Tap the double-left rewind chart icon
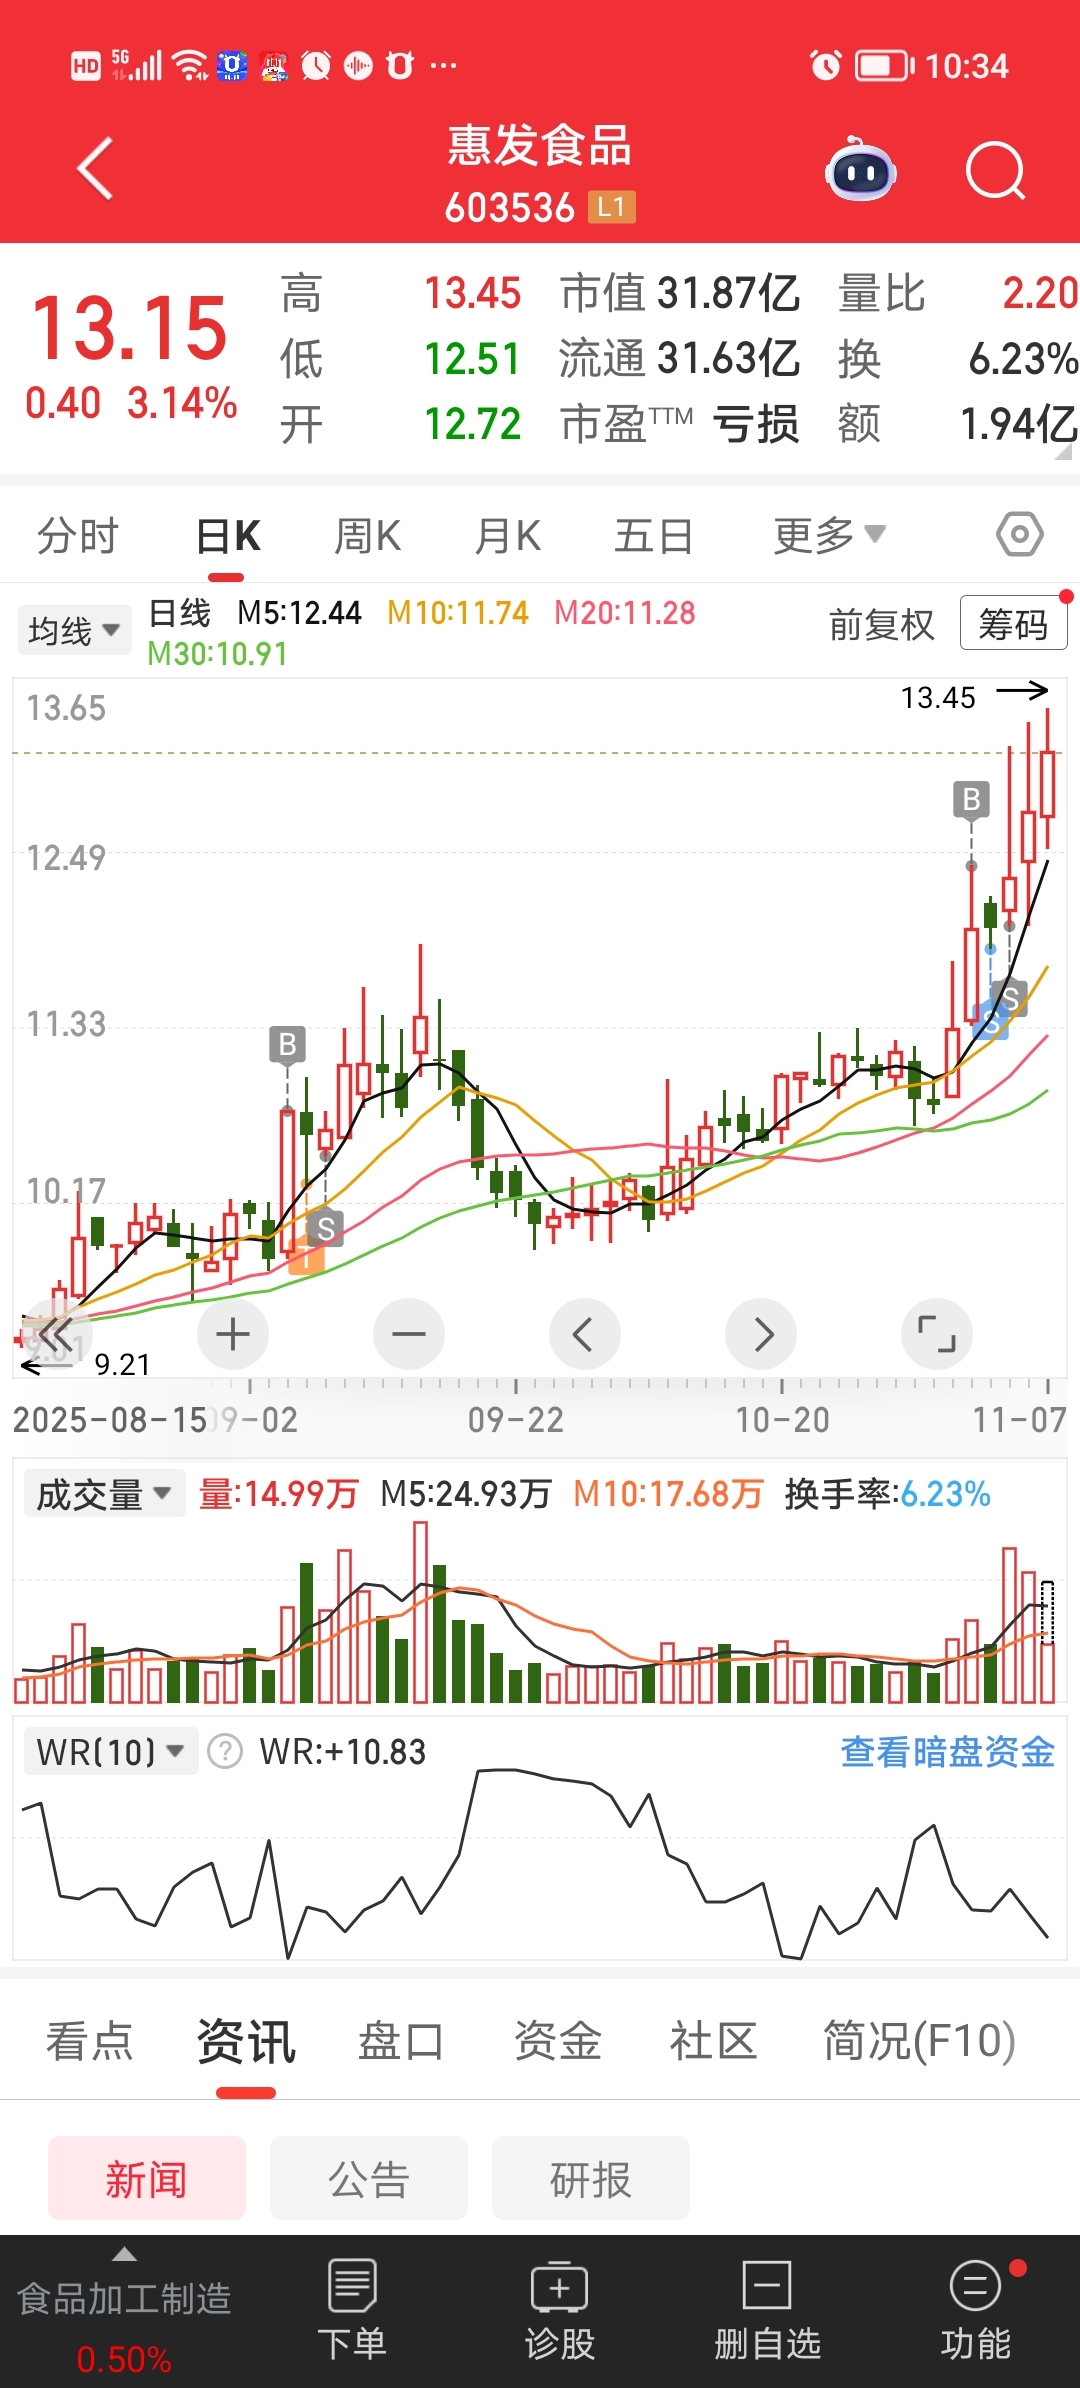 (56, 1334)
